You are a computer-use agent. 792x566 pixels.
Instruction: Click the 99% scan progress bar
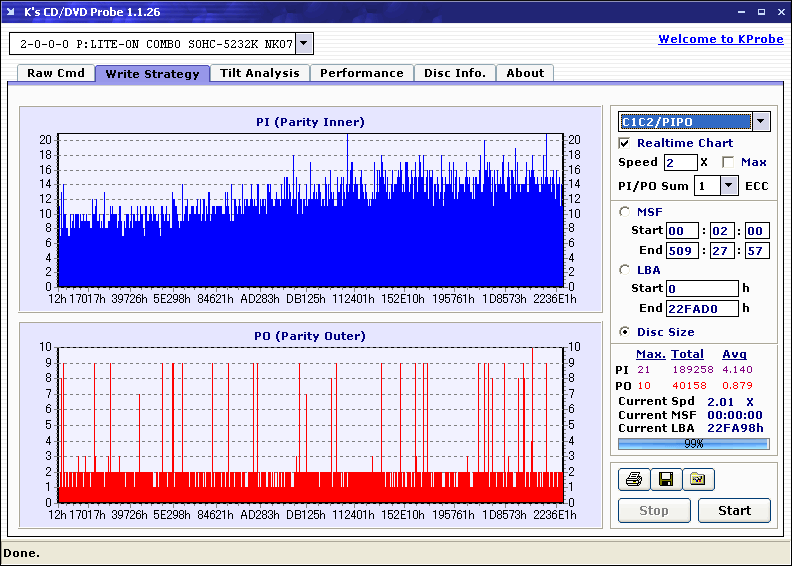click(693, 443)
